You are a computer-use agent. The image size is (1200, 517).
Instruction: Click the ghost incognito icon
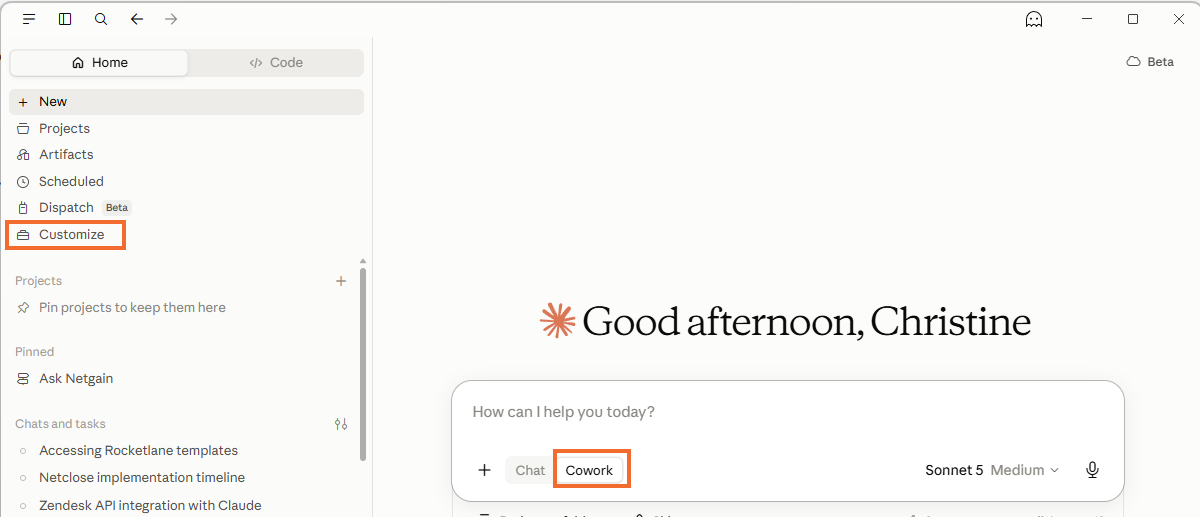coord(1034,19)
